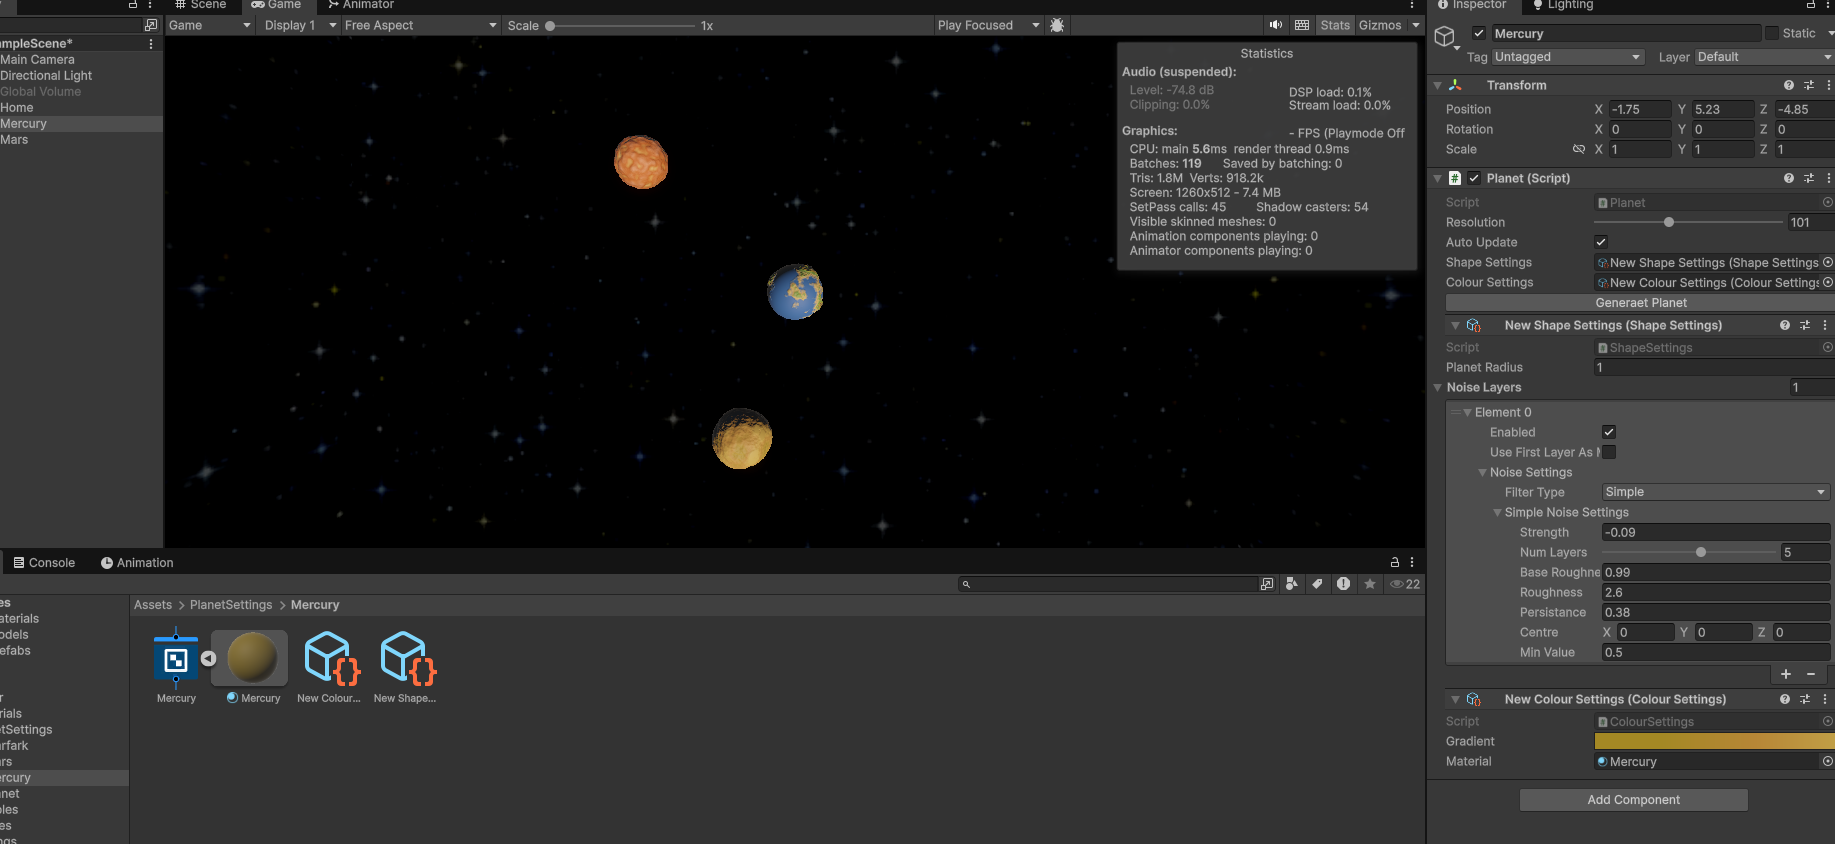
Task: Toggle Auto Update checkbox
Action: (1601, 242)
